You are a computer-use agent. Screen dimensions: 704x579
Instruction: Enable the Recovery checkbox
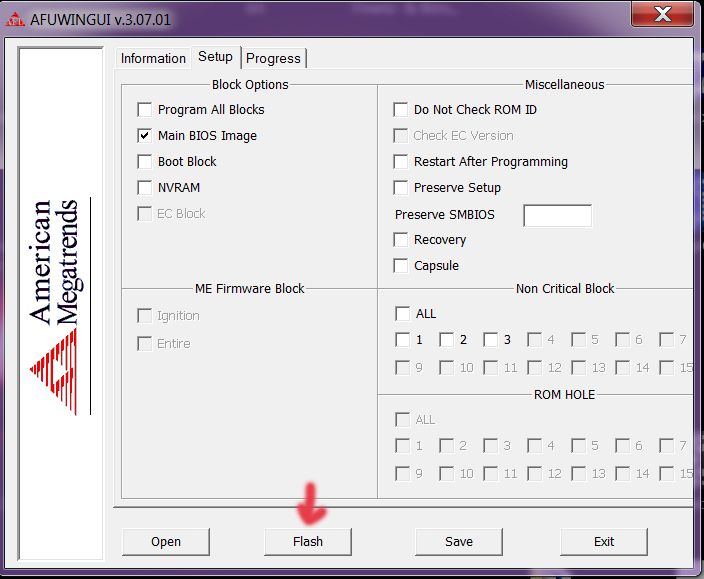(x=400, y=240)
